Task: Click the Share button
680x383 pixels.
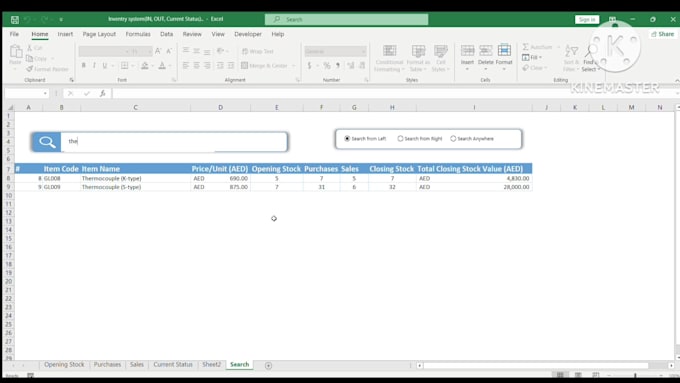Action: pos(663,34)
